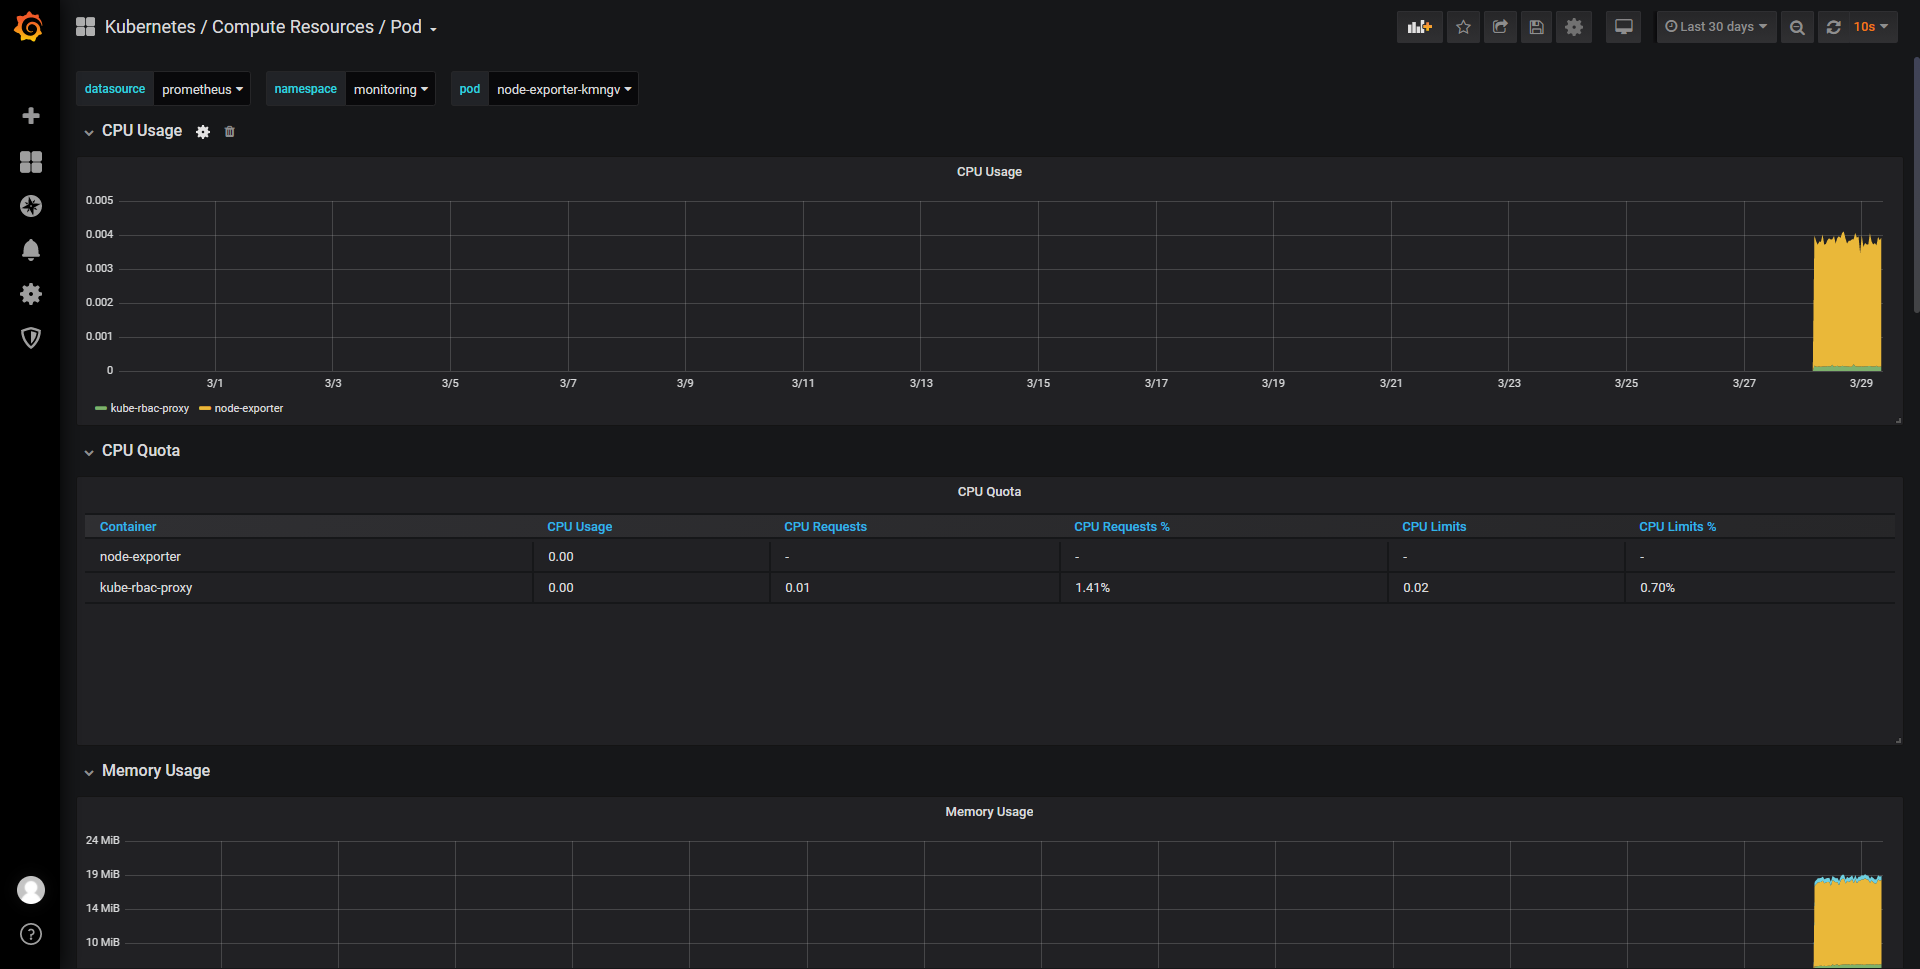Open the CPU Quota panel title menu
The width and height of the screenshot is (1920, 969).
coord(989,492)
